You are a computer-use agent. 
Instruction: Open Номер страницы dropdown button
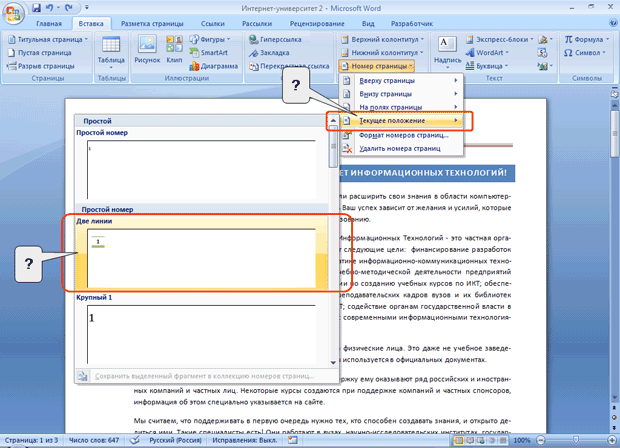tap(377, 66)
